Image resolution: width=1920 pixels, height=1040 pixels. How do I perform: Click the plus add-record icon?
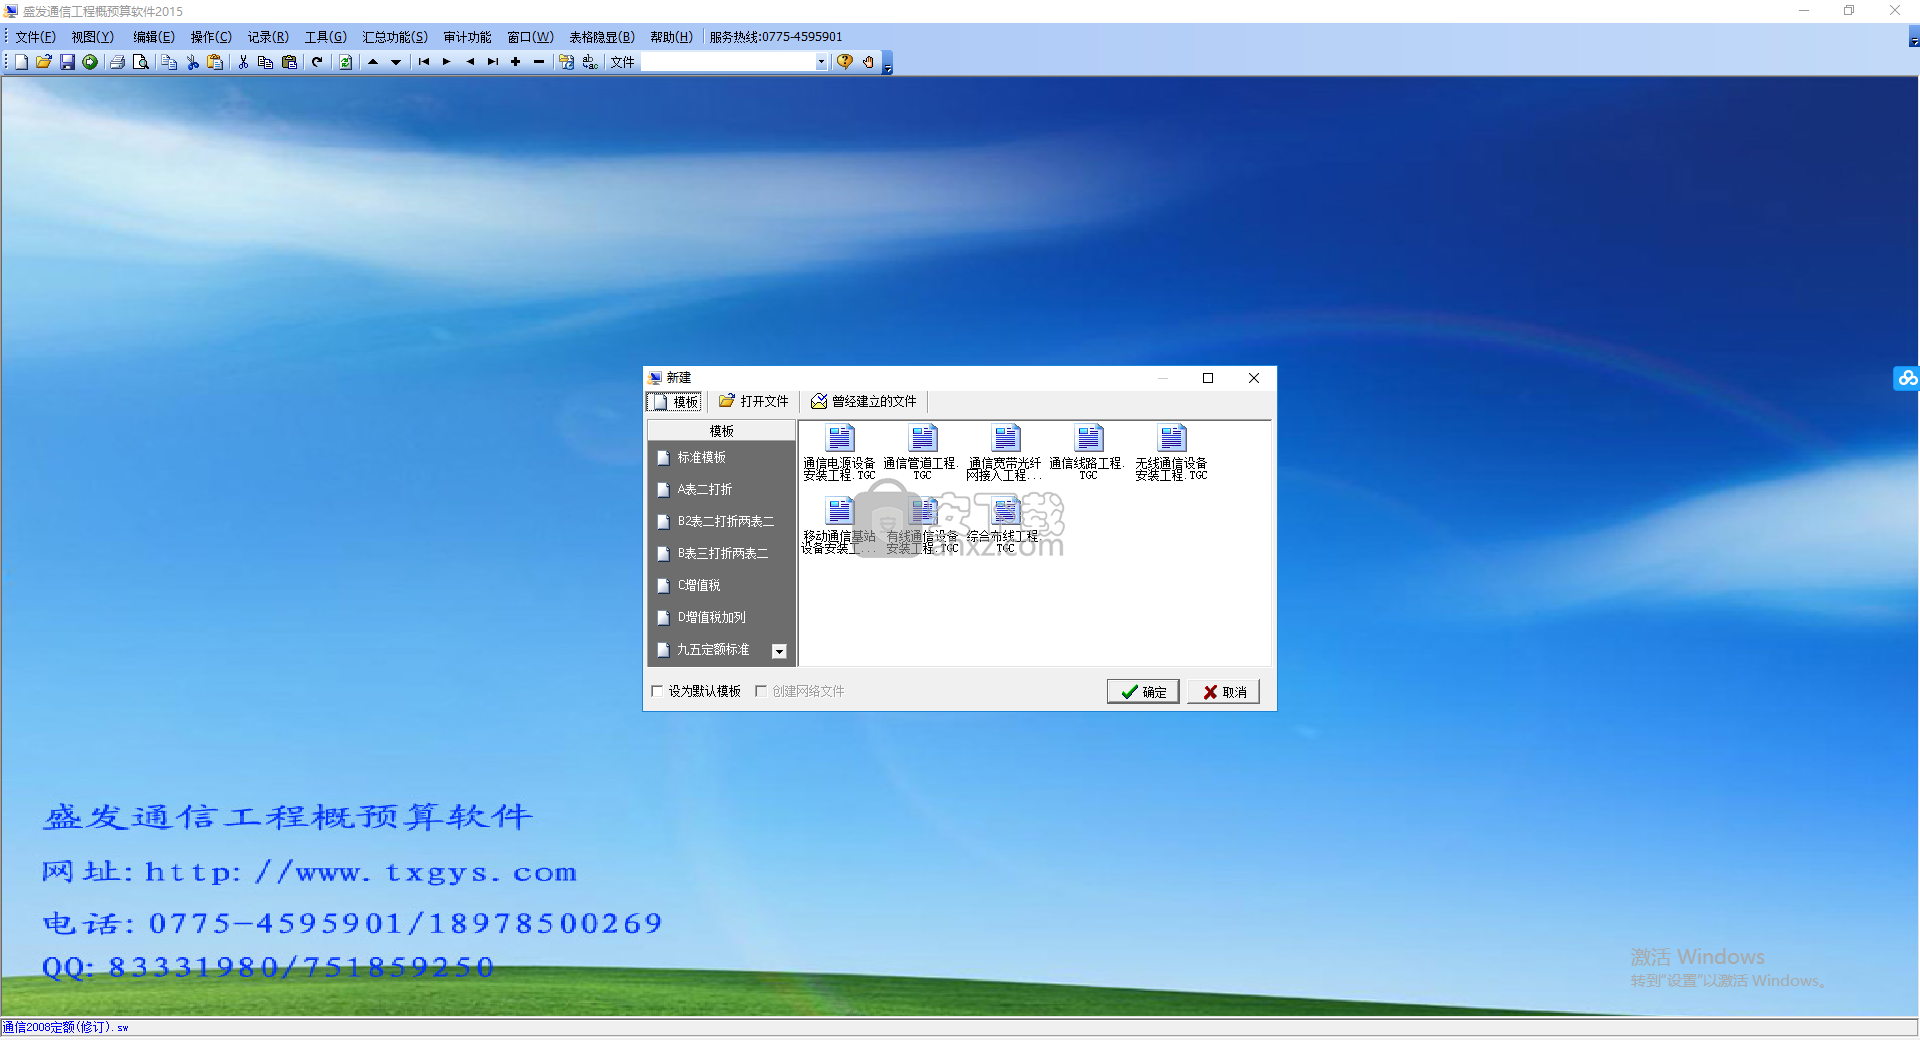(516, 62)
